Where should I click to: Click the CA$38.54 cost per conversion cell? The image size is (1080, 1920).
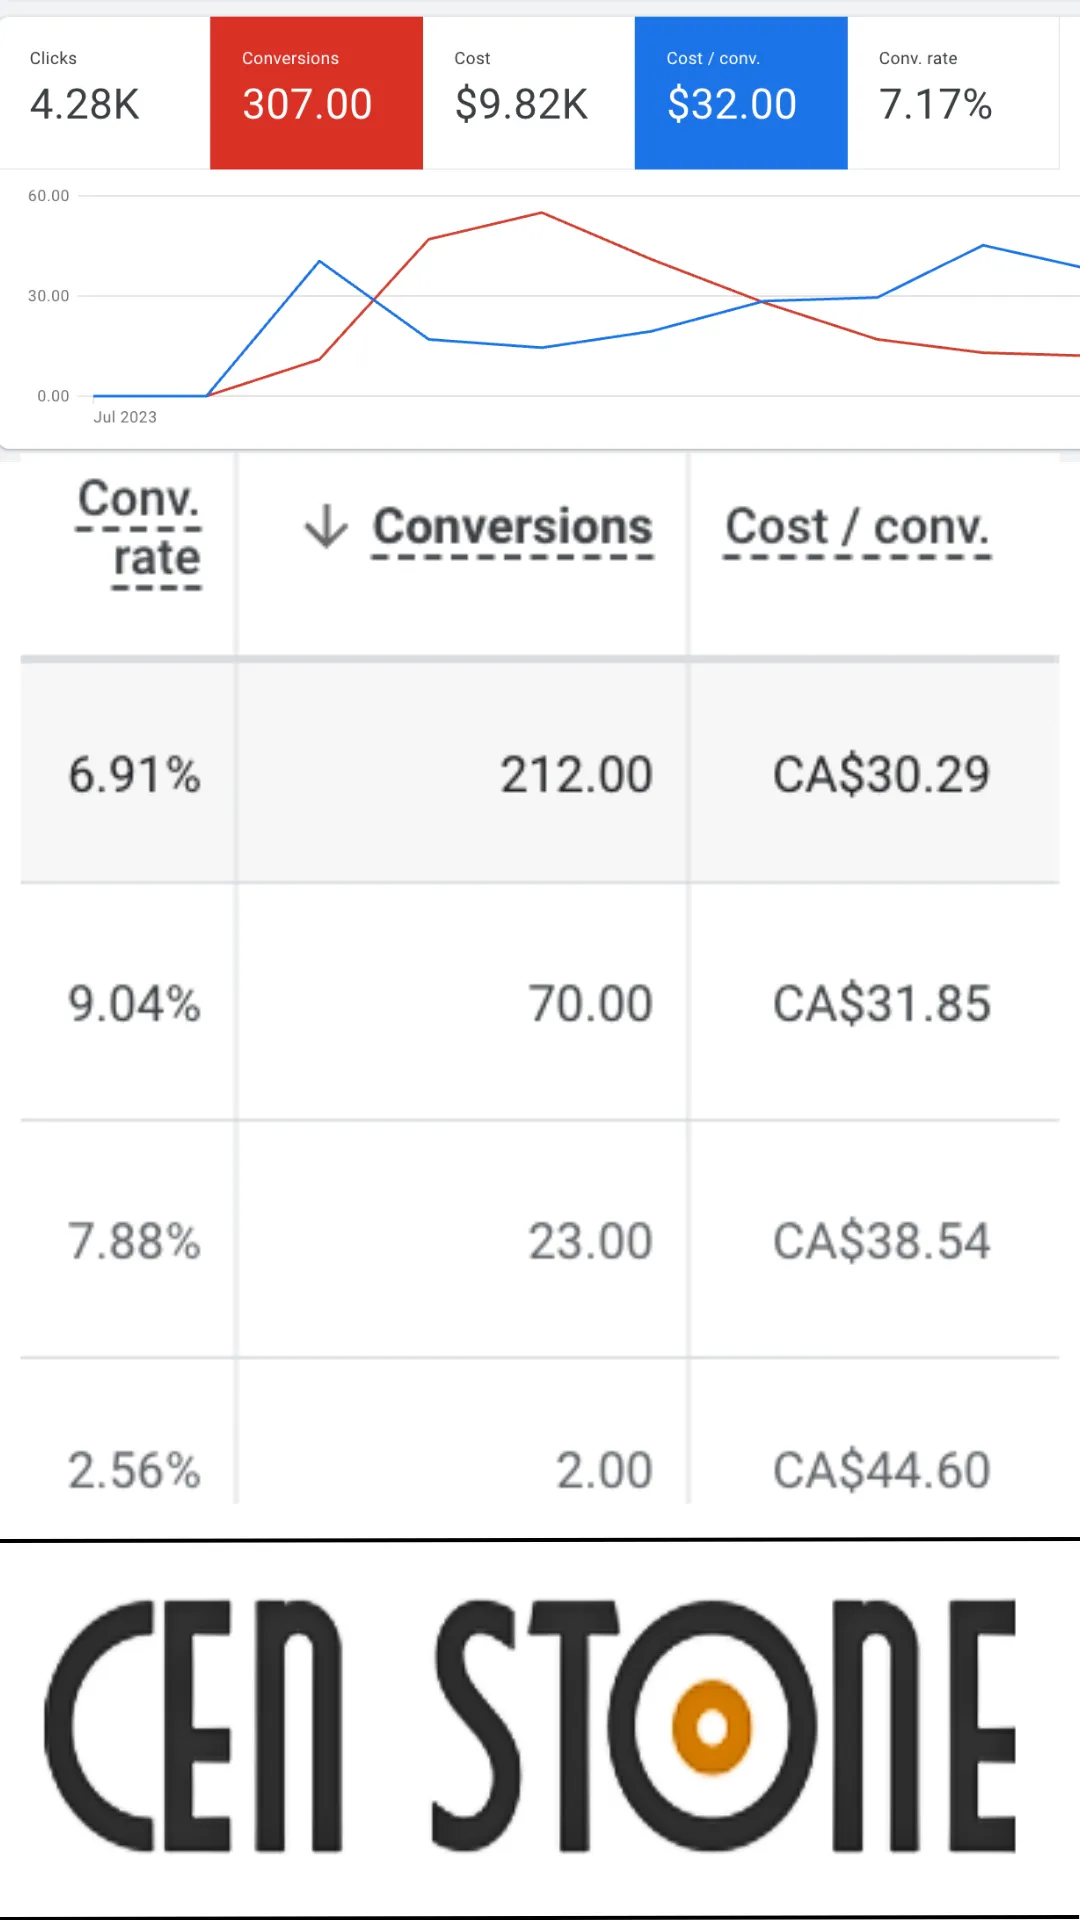pyautogui.click(x=881, y=1241)
